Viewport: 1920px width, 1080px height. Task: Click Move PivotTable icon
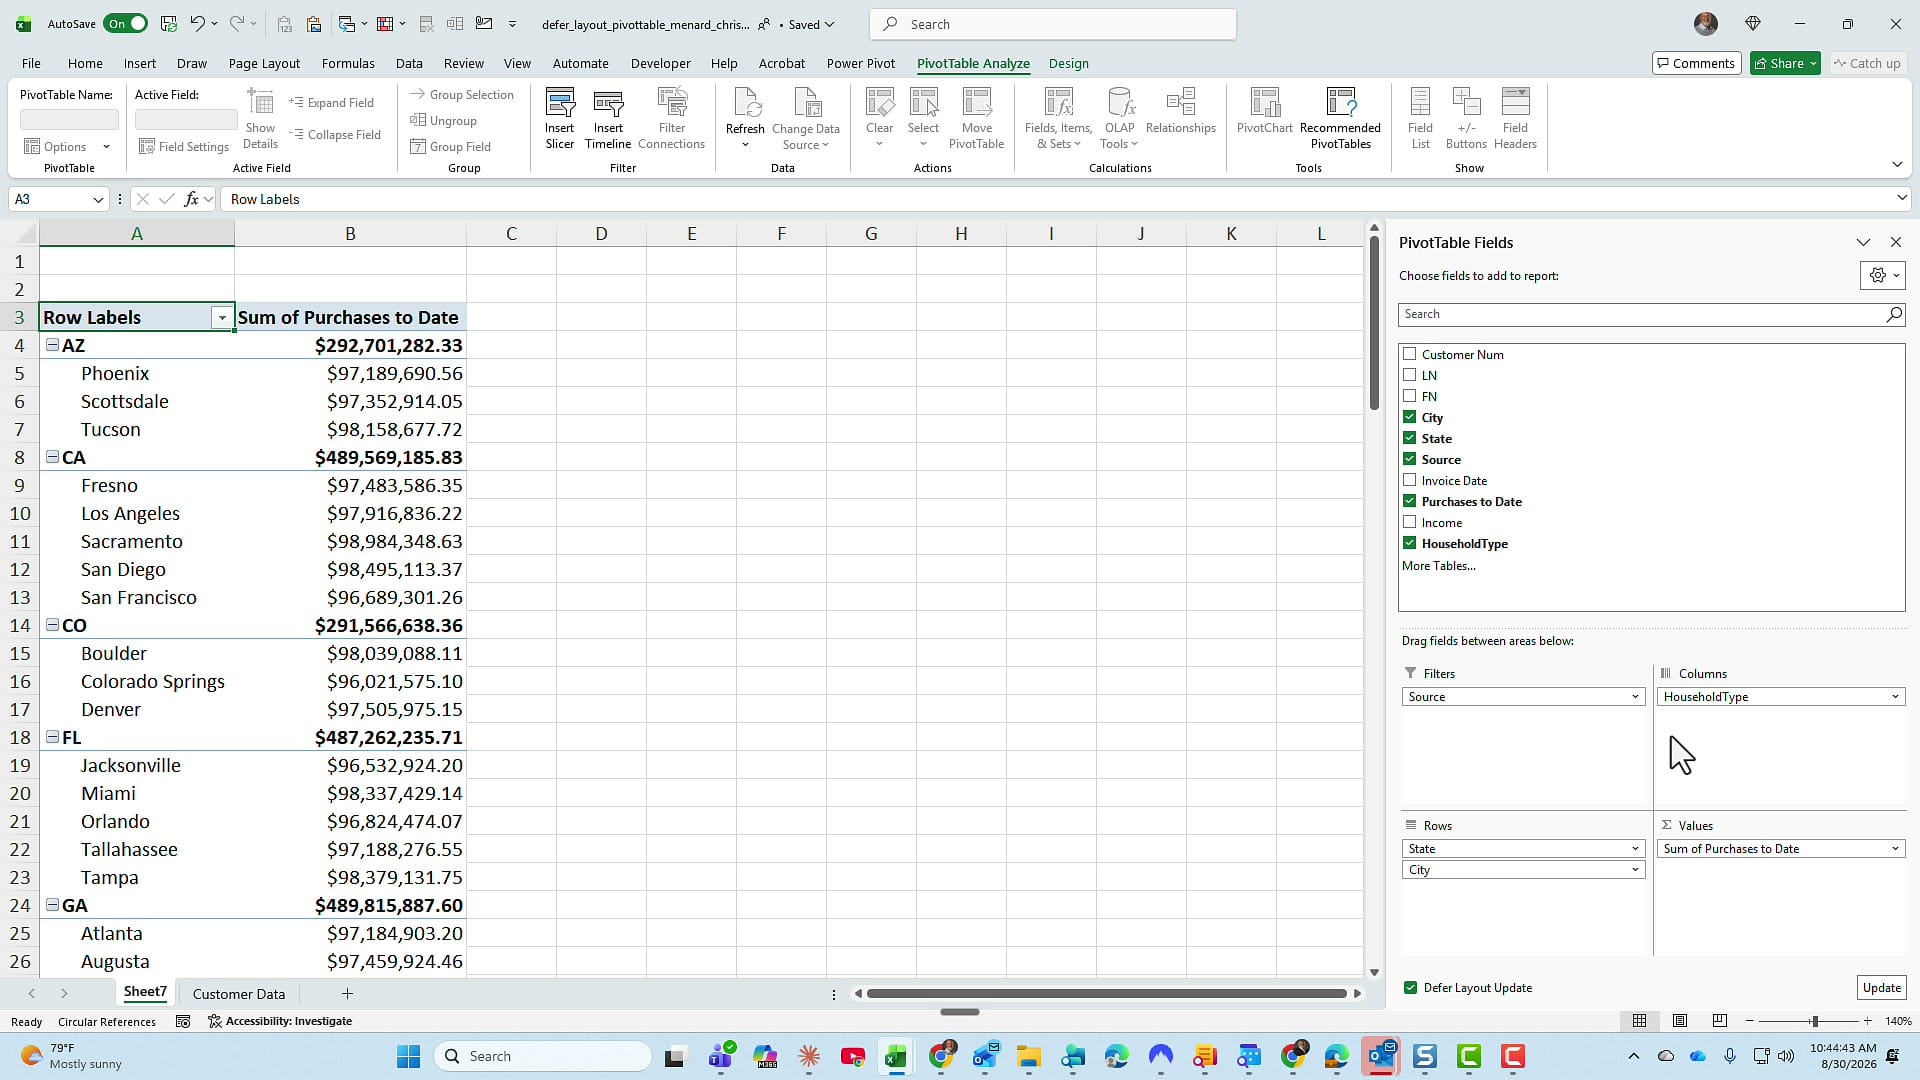point(976,118)
